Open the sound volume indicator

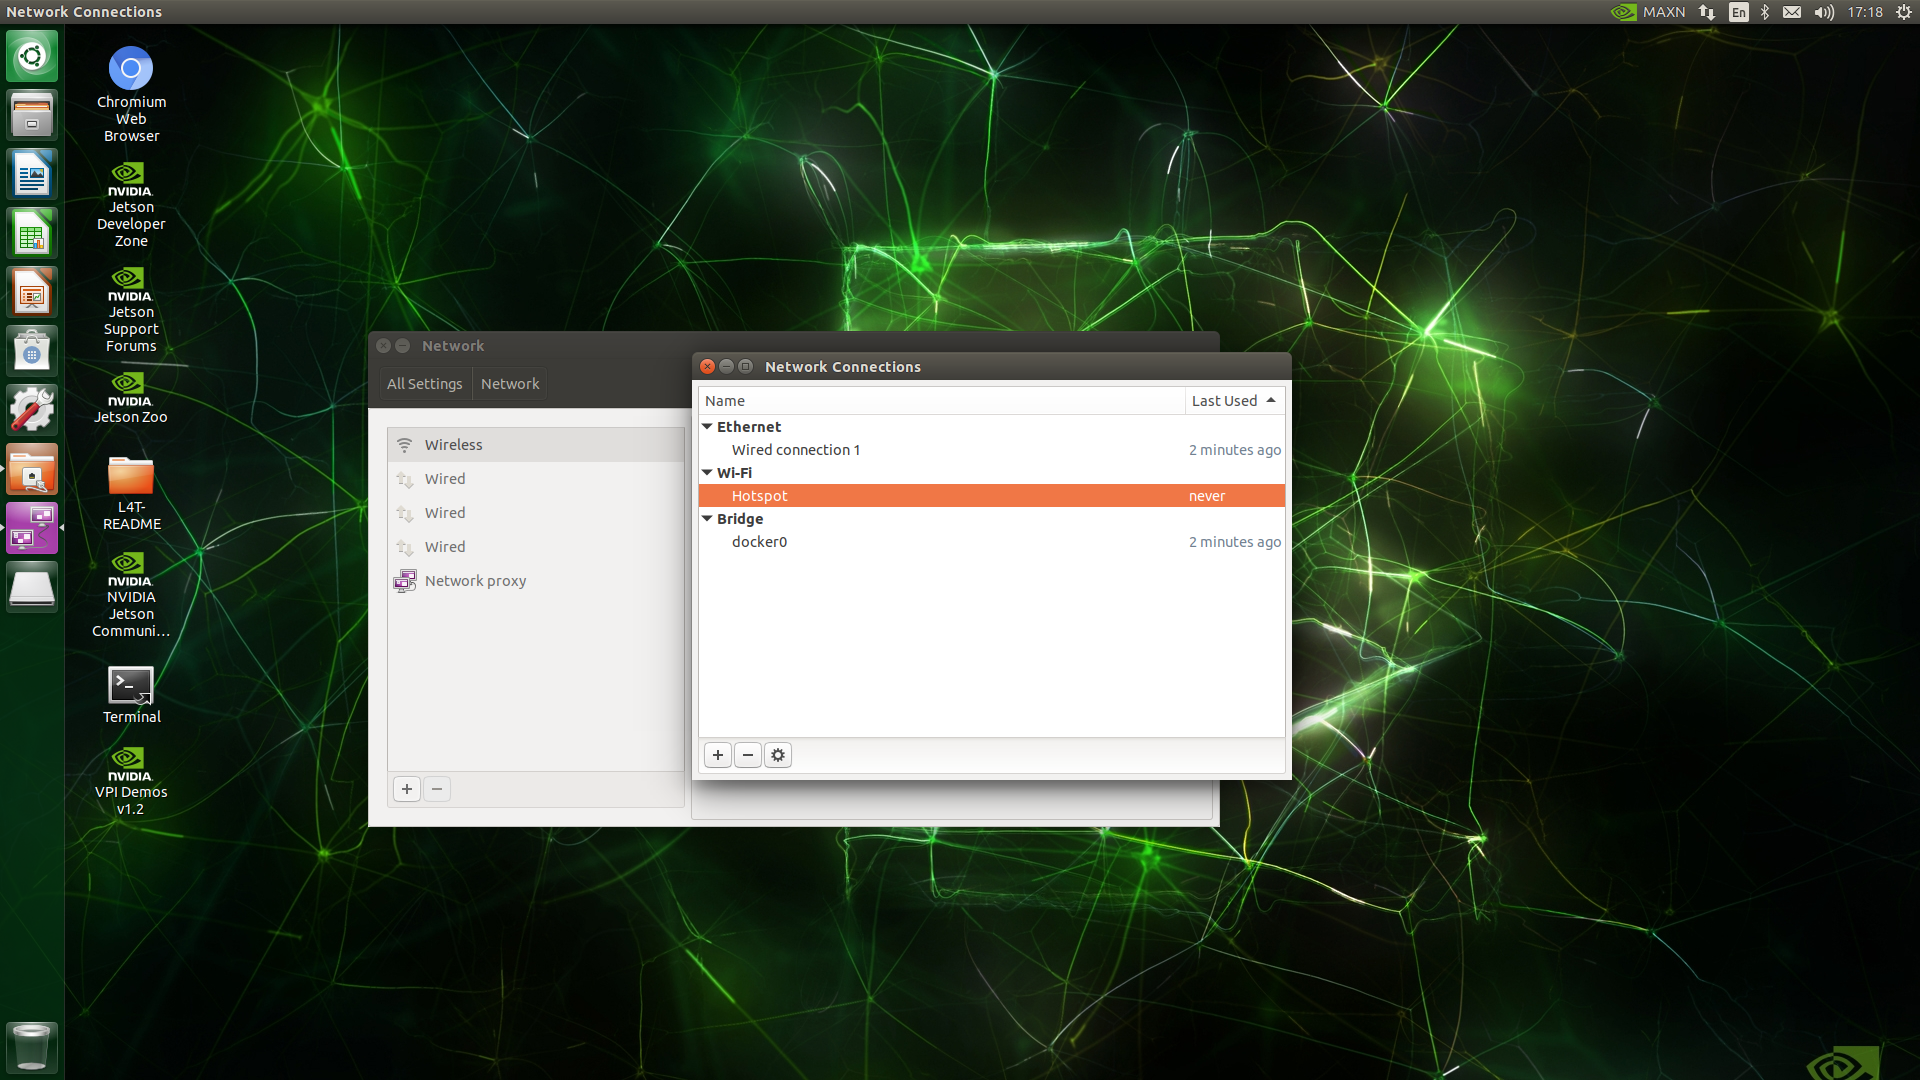(1824, 12)
